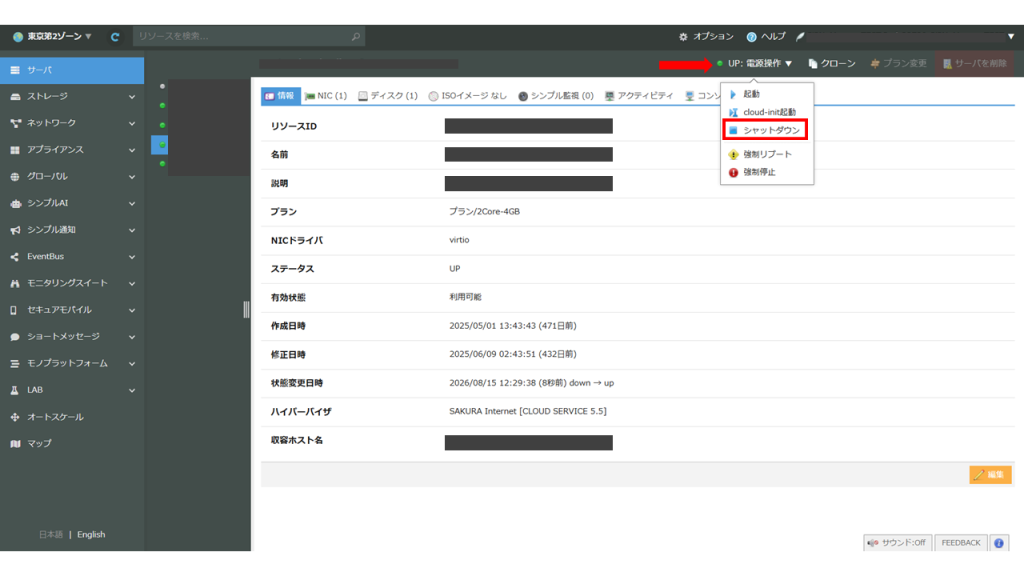
Task: Open the ヘルプ help menu
Action: 766,37
